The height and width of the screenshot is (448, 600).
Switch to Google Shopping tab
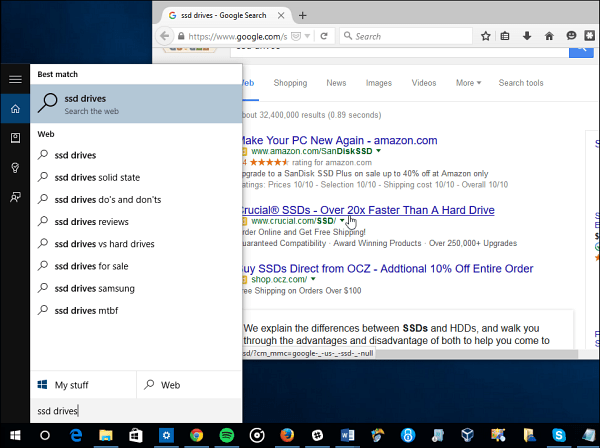point(290,83)
